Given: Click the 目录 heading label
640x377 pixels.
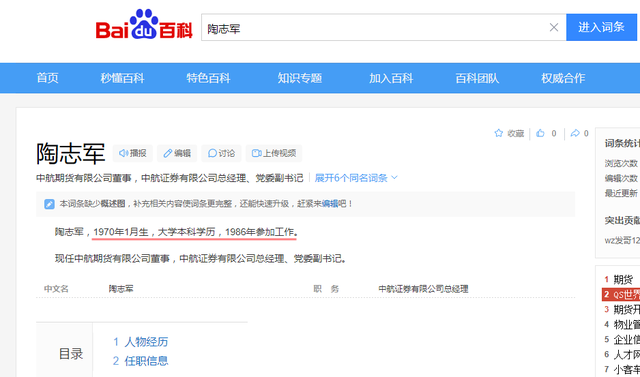Looking at the screenshot, I should point(71,354).
